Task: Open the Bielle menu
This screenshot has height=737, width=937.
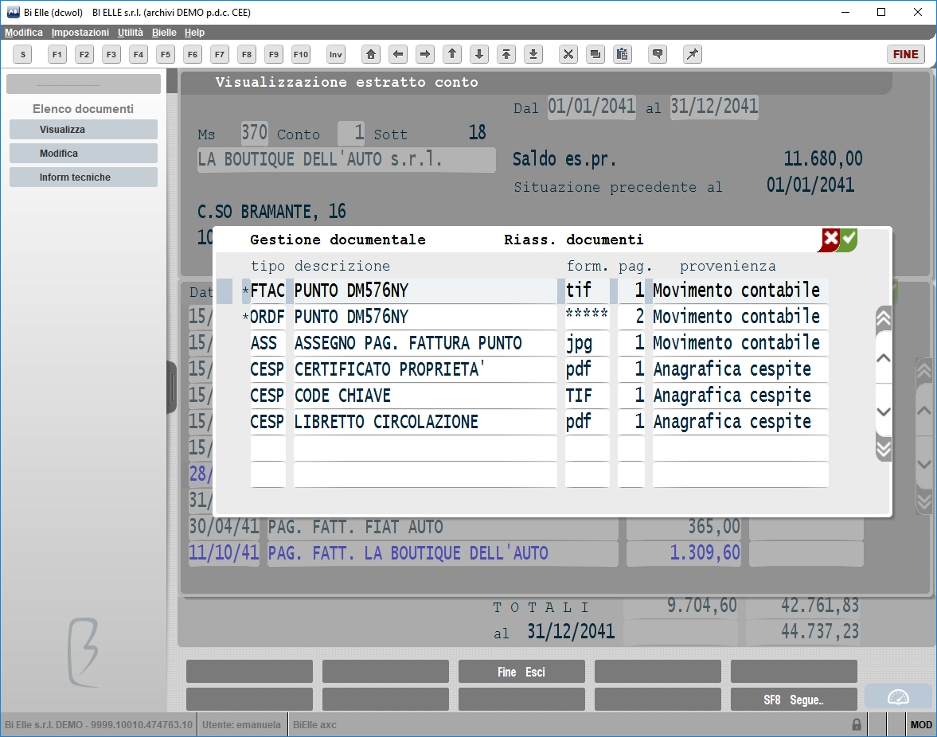Action: click(x=164, y=32)
